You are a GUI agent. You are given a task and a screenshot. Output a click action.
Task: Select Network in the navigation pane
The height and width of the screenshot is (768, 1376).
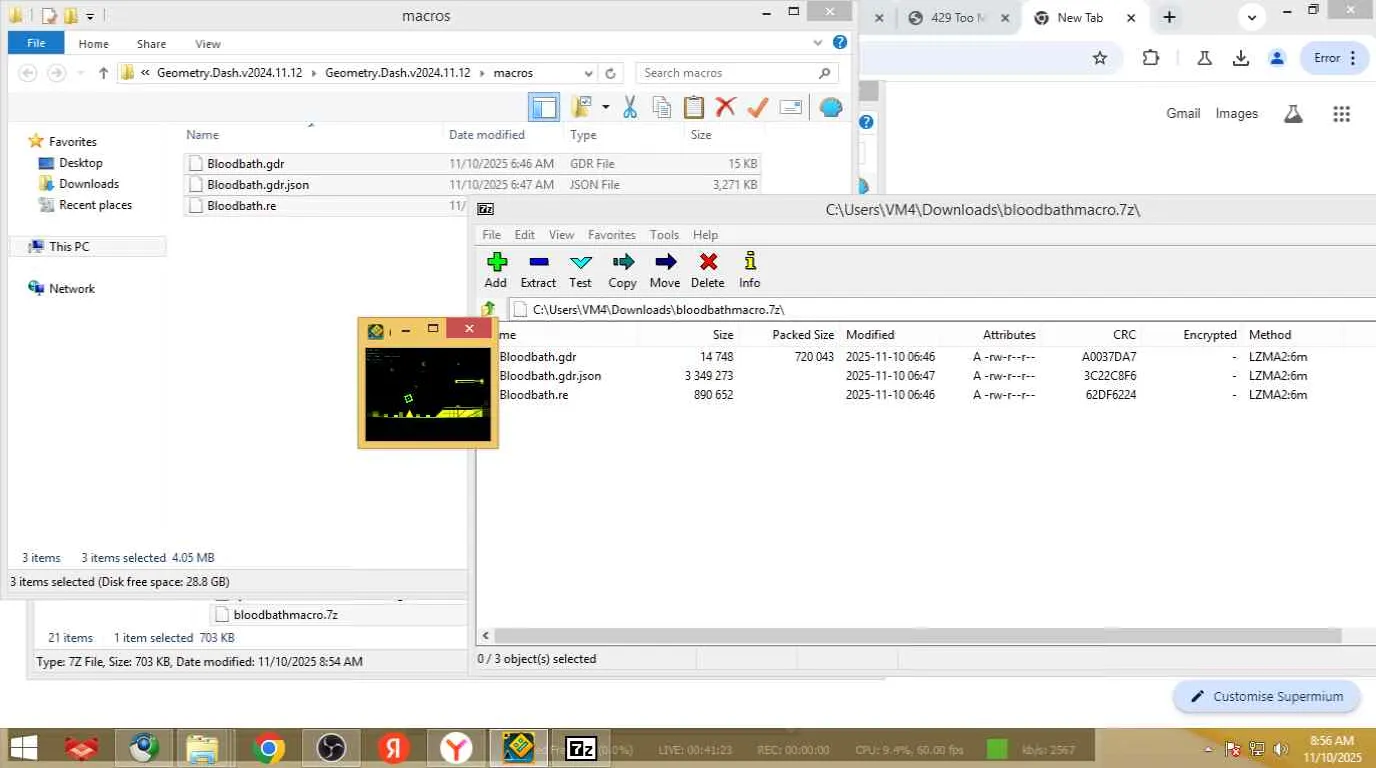(x=72, y=289)
